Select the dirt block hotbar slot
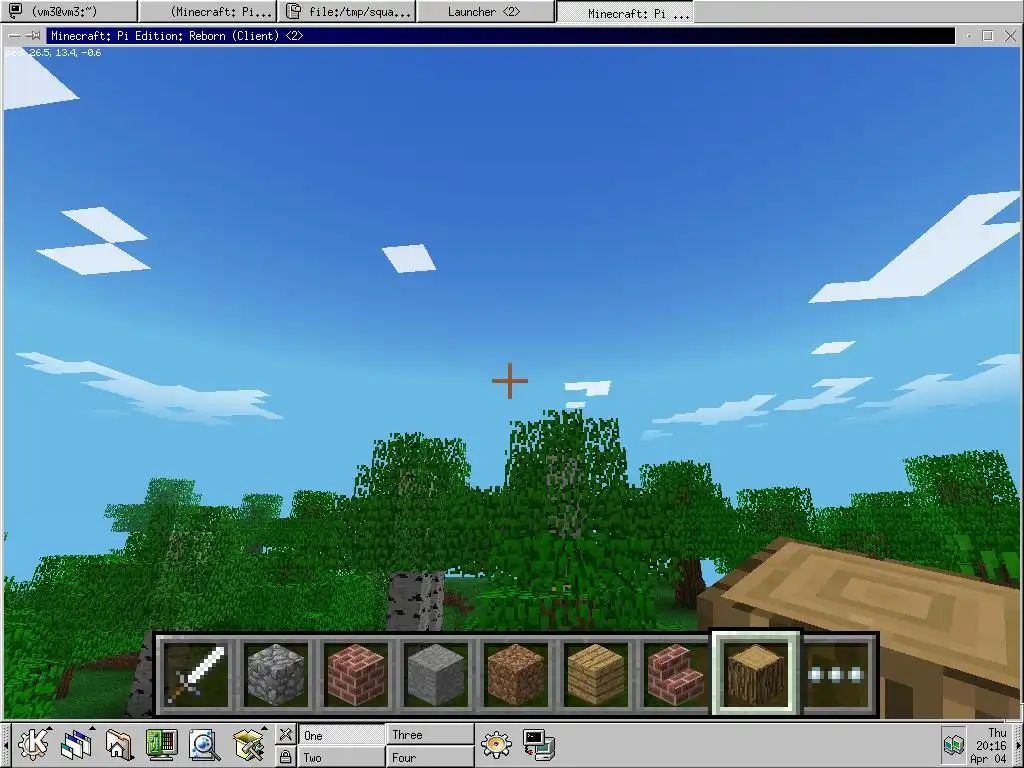 point(515,674)
